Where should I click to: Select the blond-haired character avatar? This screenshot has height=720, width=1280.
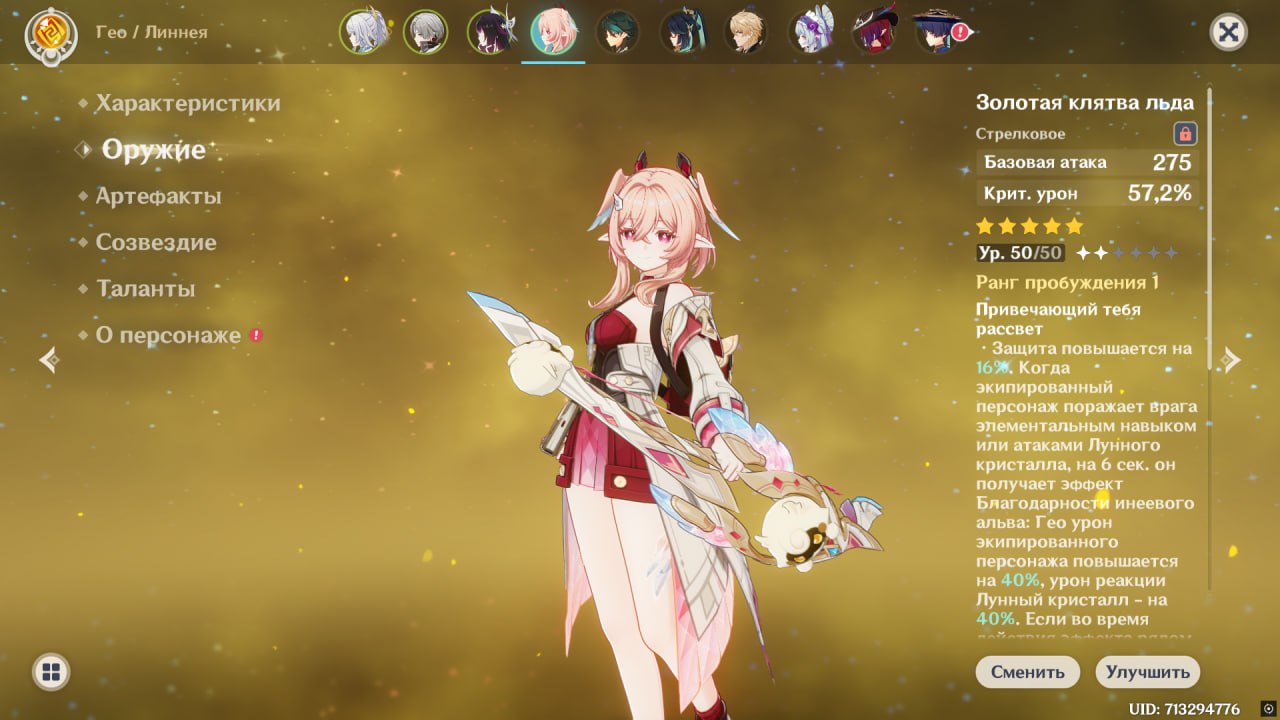click(745, 32)
